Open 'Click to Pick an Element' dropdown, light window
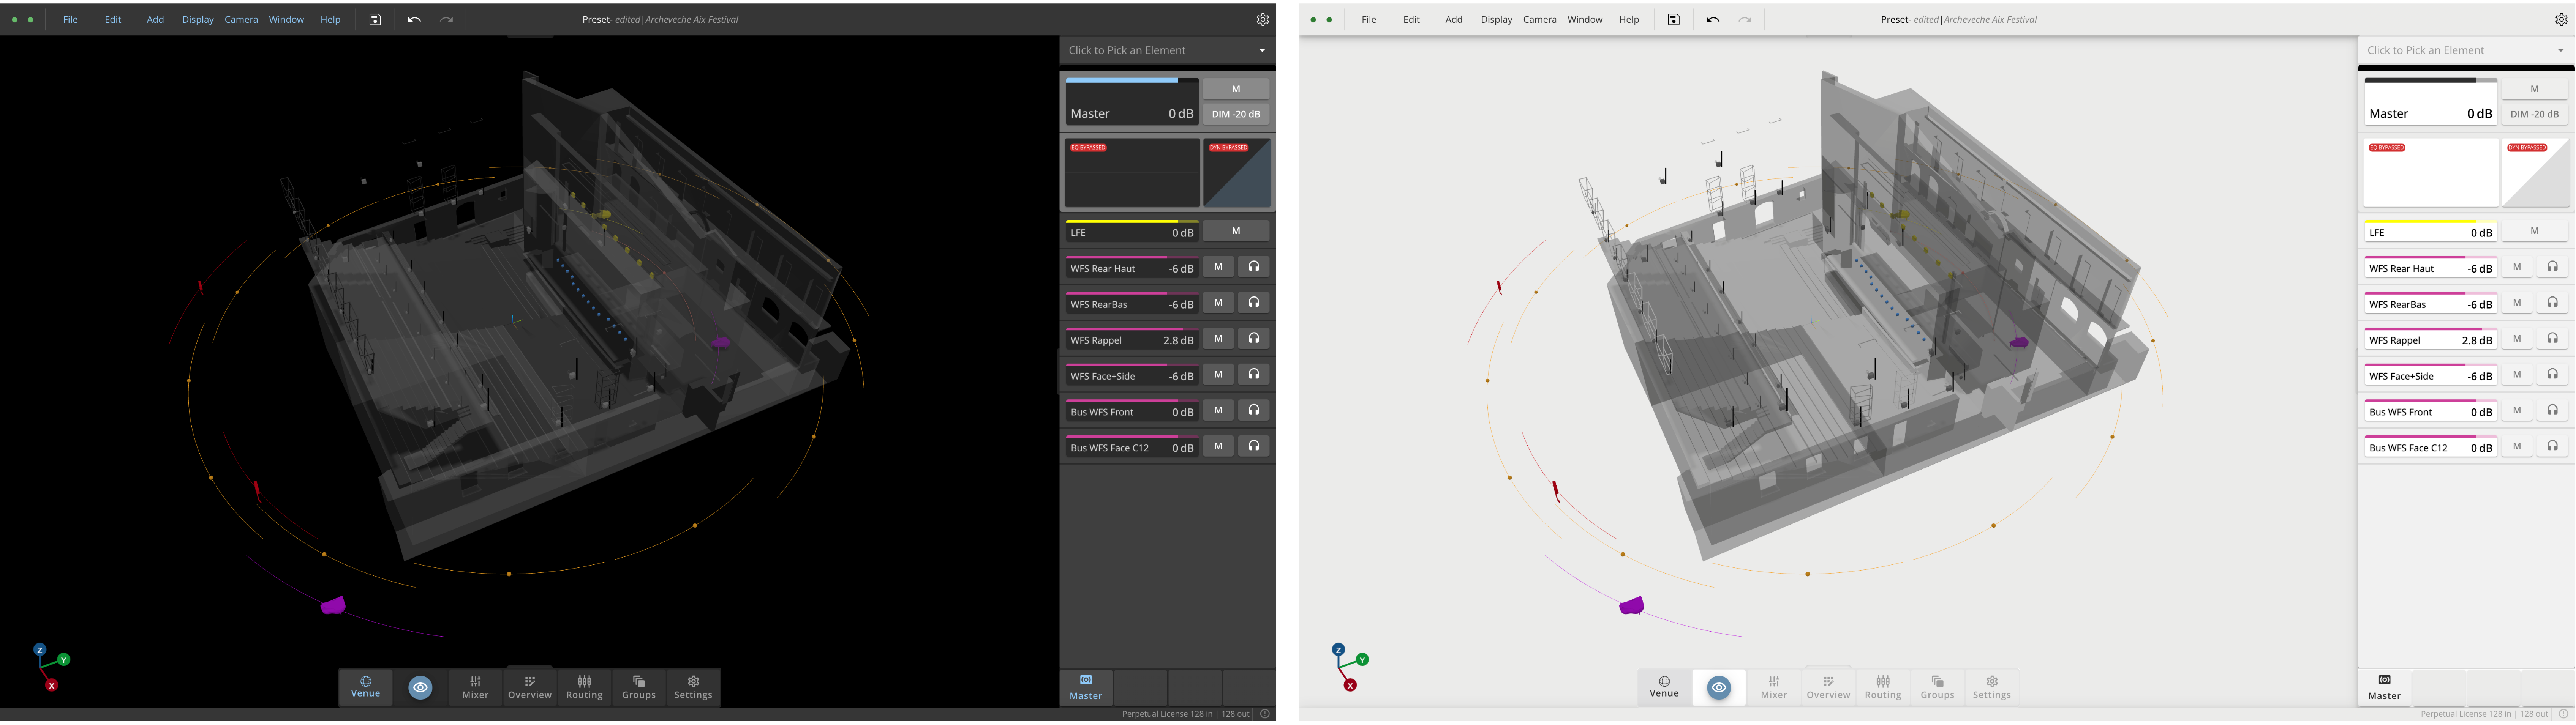 [x=2465, y=50]
